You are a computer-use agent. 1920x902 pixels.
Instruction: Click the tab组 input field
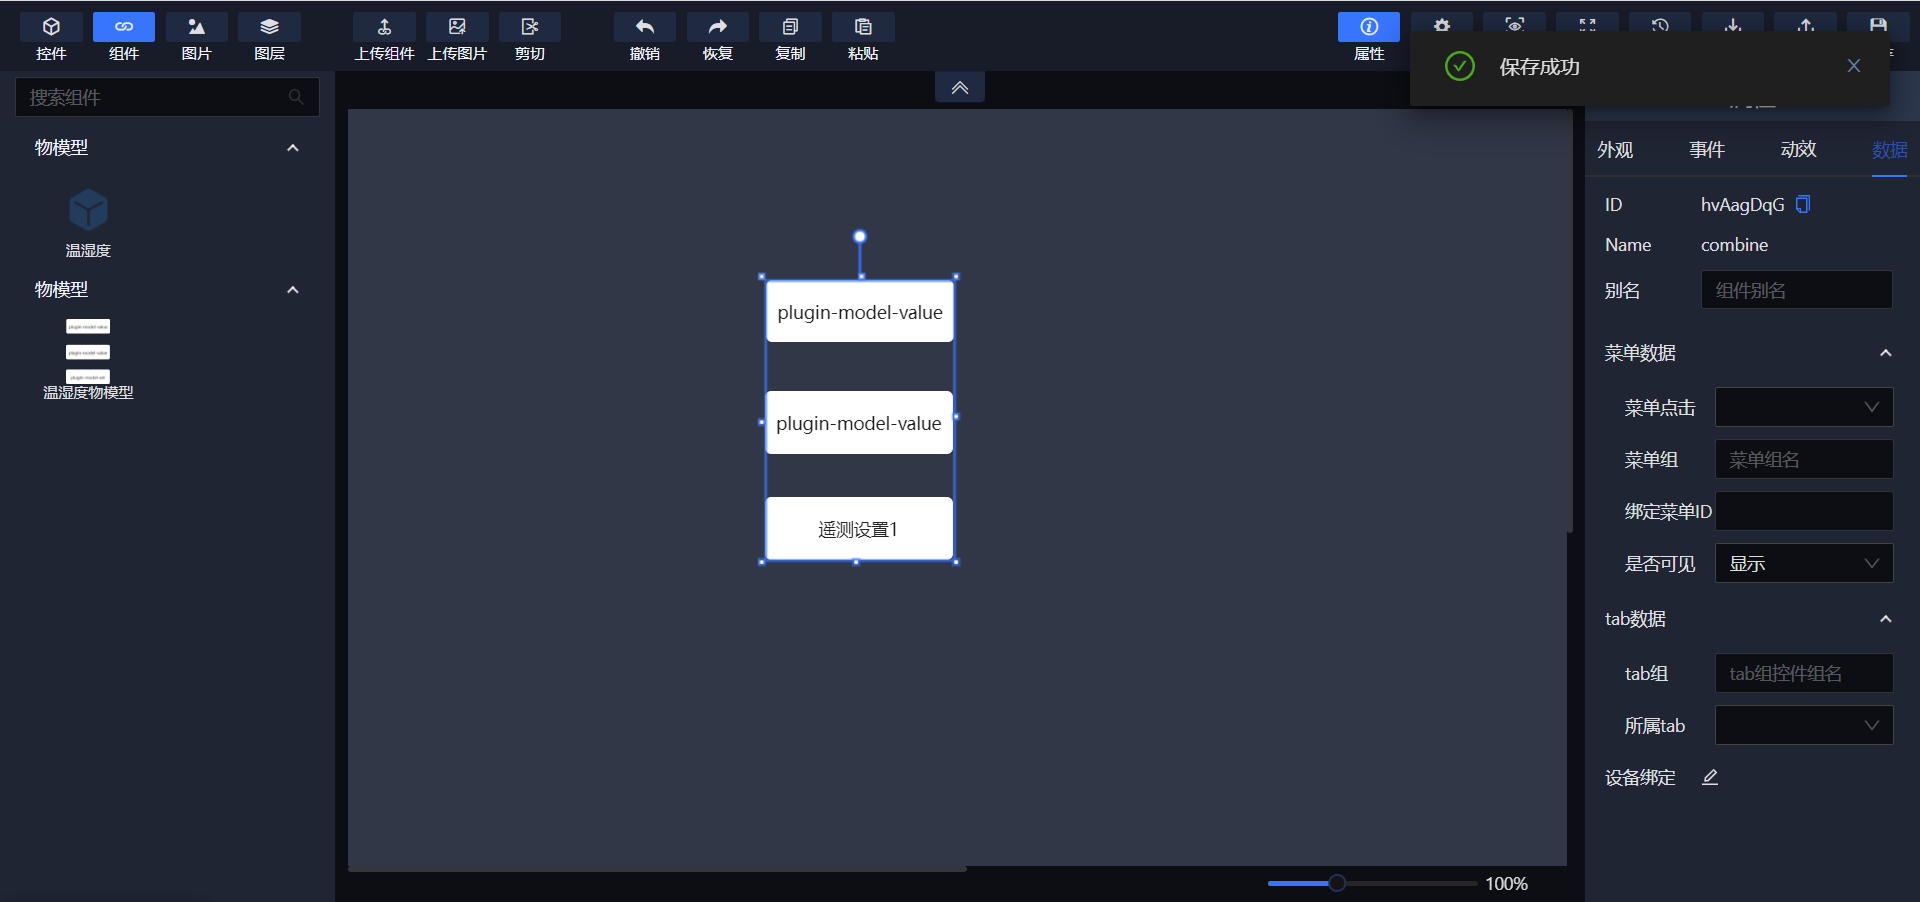[1804, 673]
